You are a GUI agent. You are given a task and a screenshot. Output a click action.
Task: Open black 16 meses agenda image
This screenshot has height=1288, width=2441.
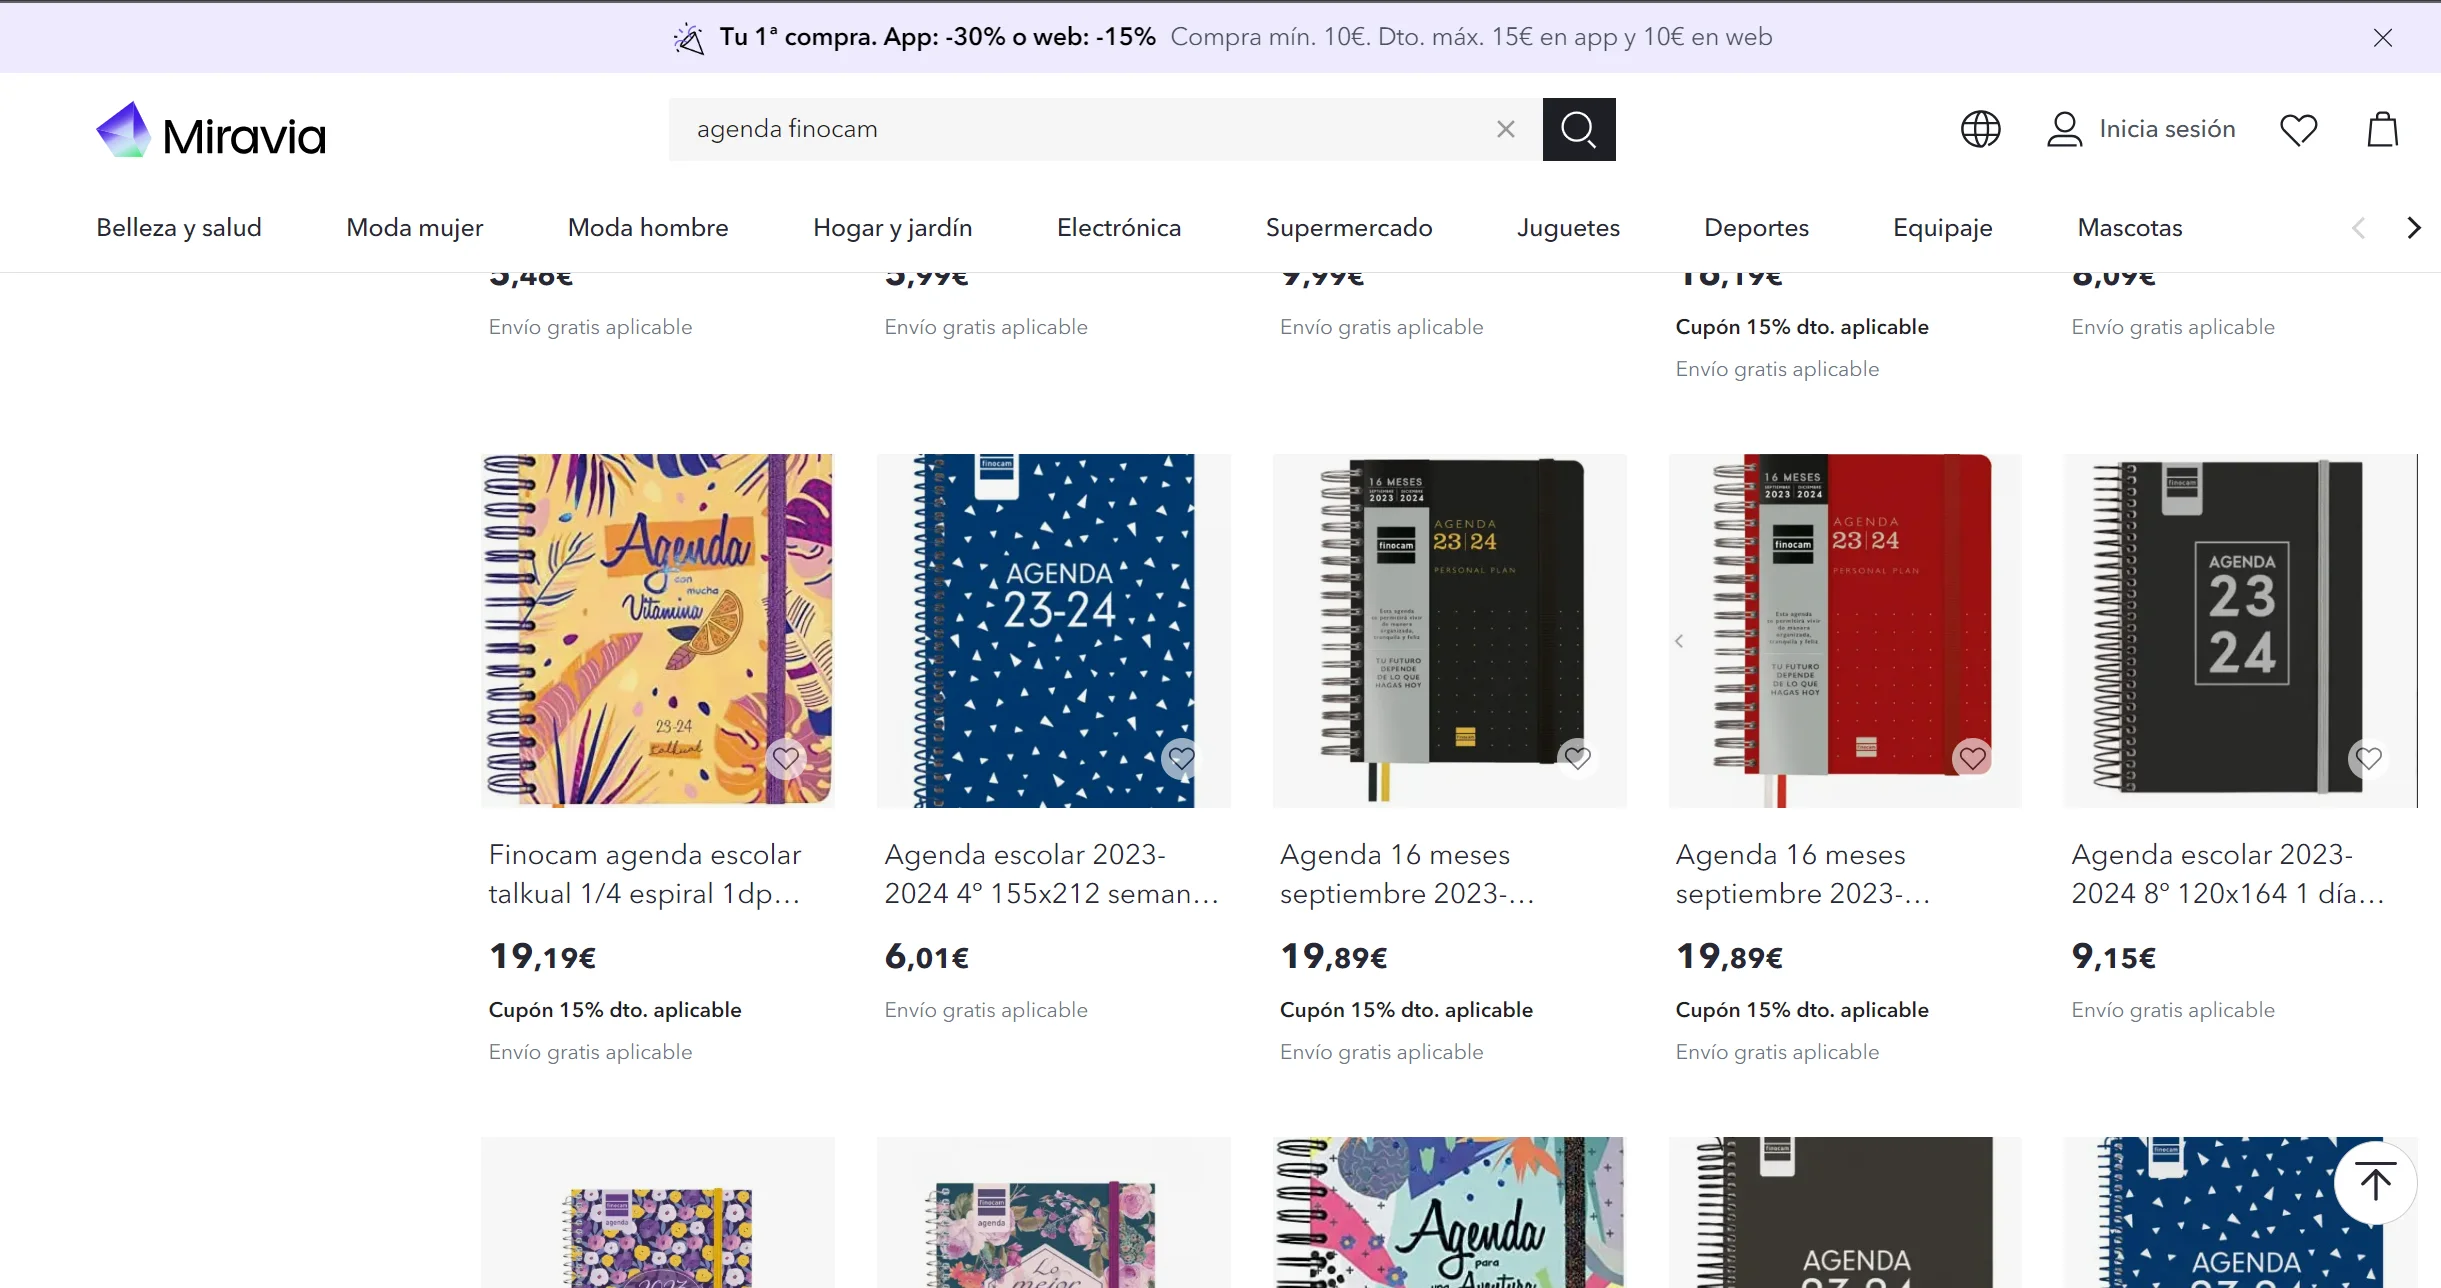tap(1449, 630)
